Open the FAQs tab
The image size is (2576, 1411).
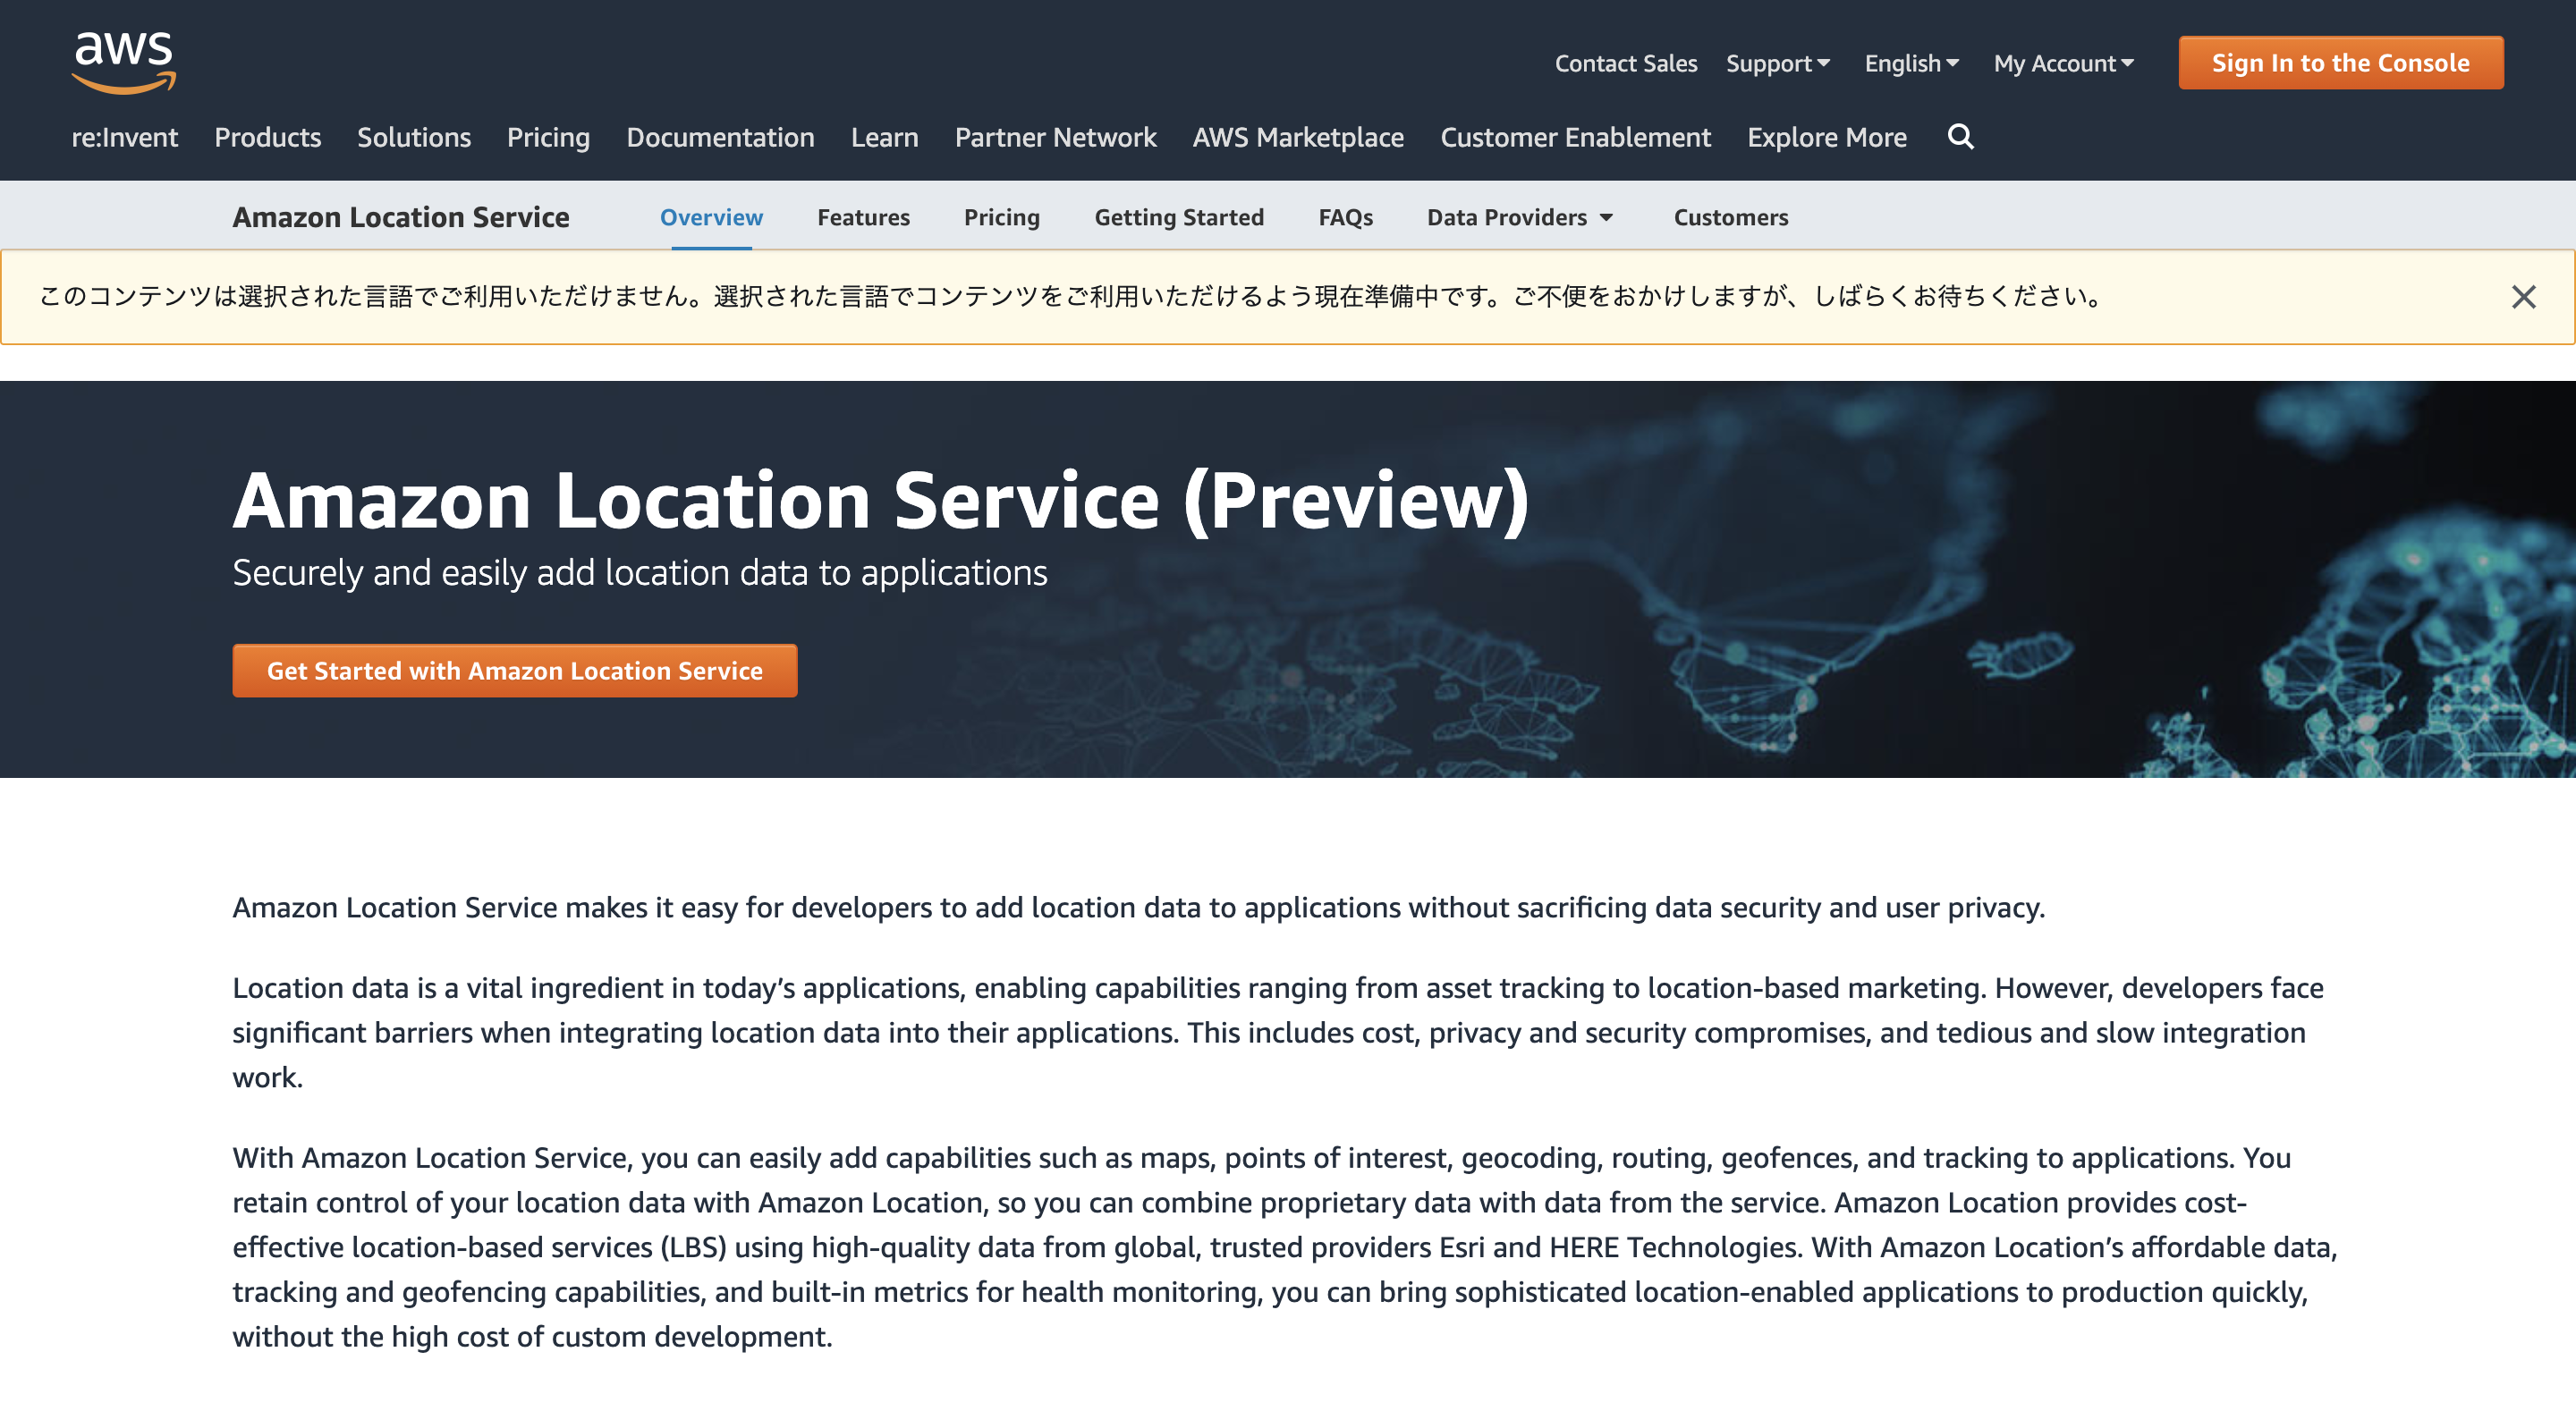click(x=1345, y=217)
